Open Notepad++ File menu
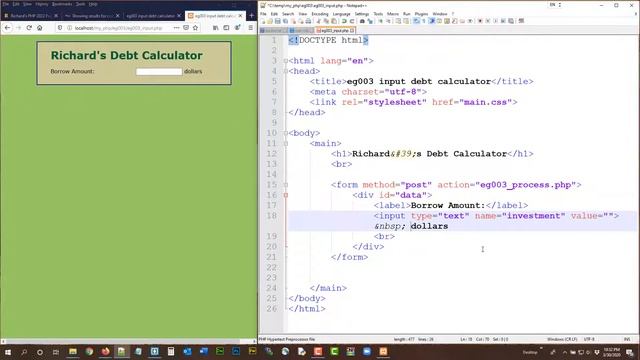Viewport: 640px width, 360px height. coord(263,14)
